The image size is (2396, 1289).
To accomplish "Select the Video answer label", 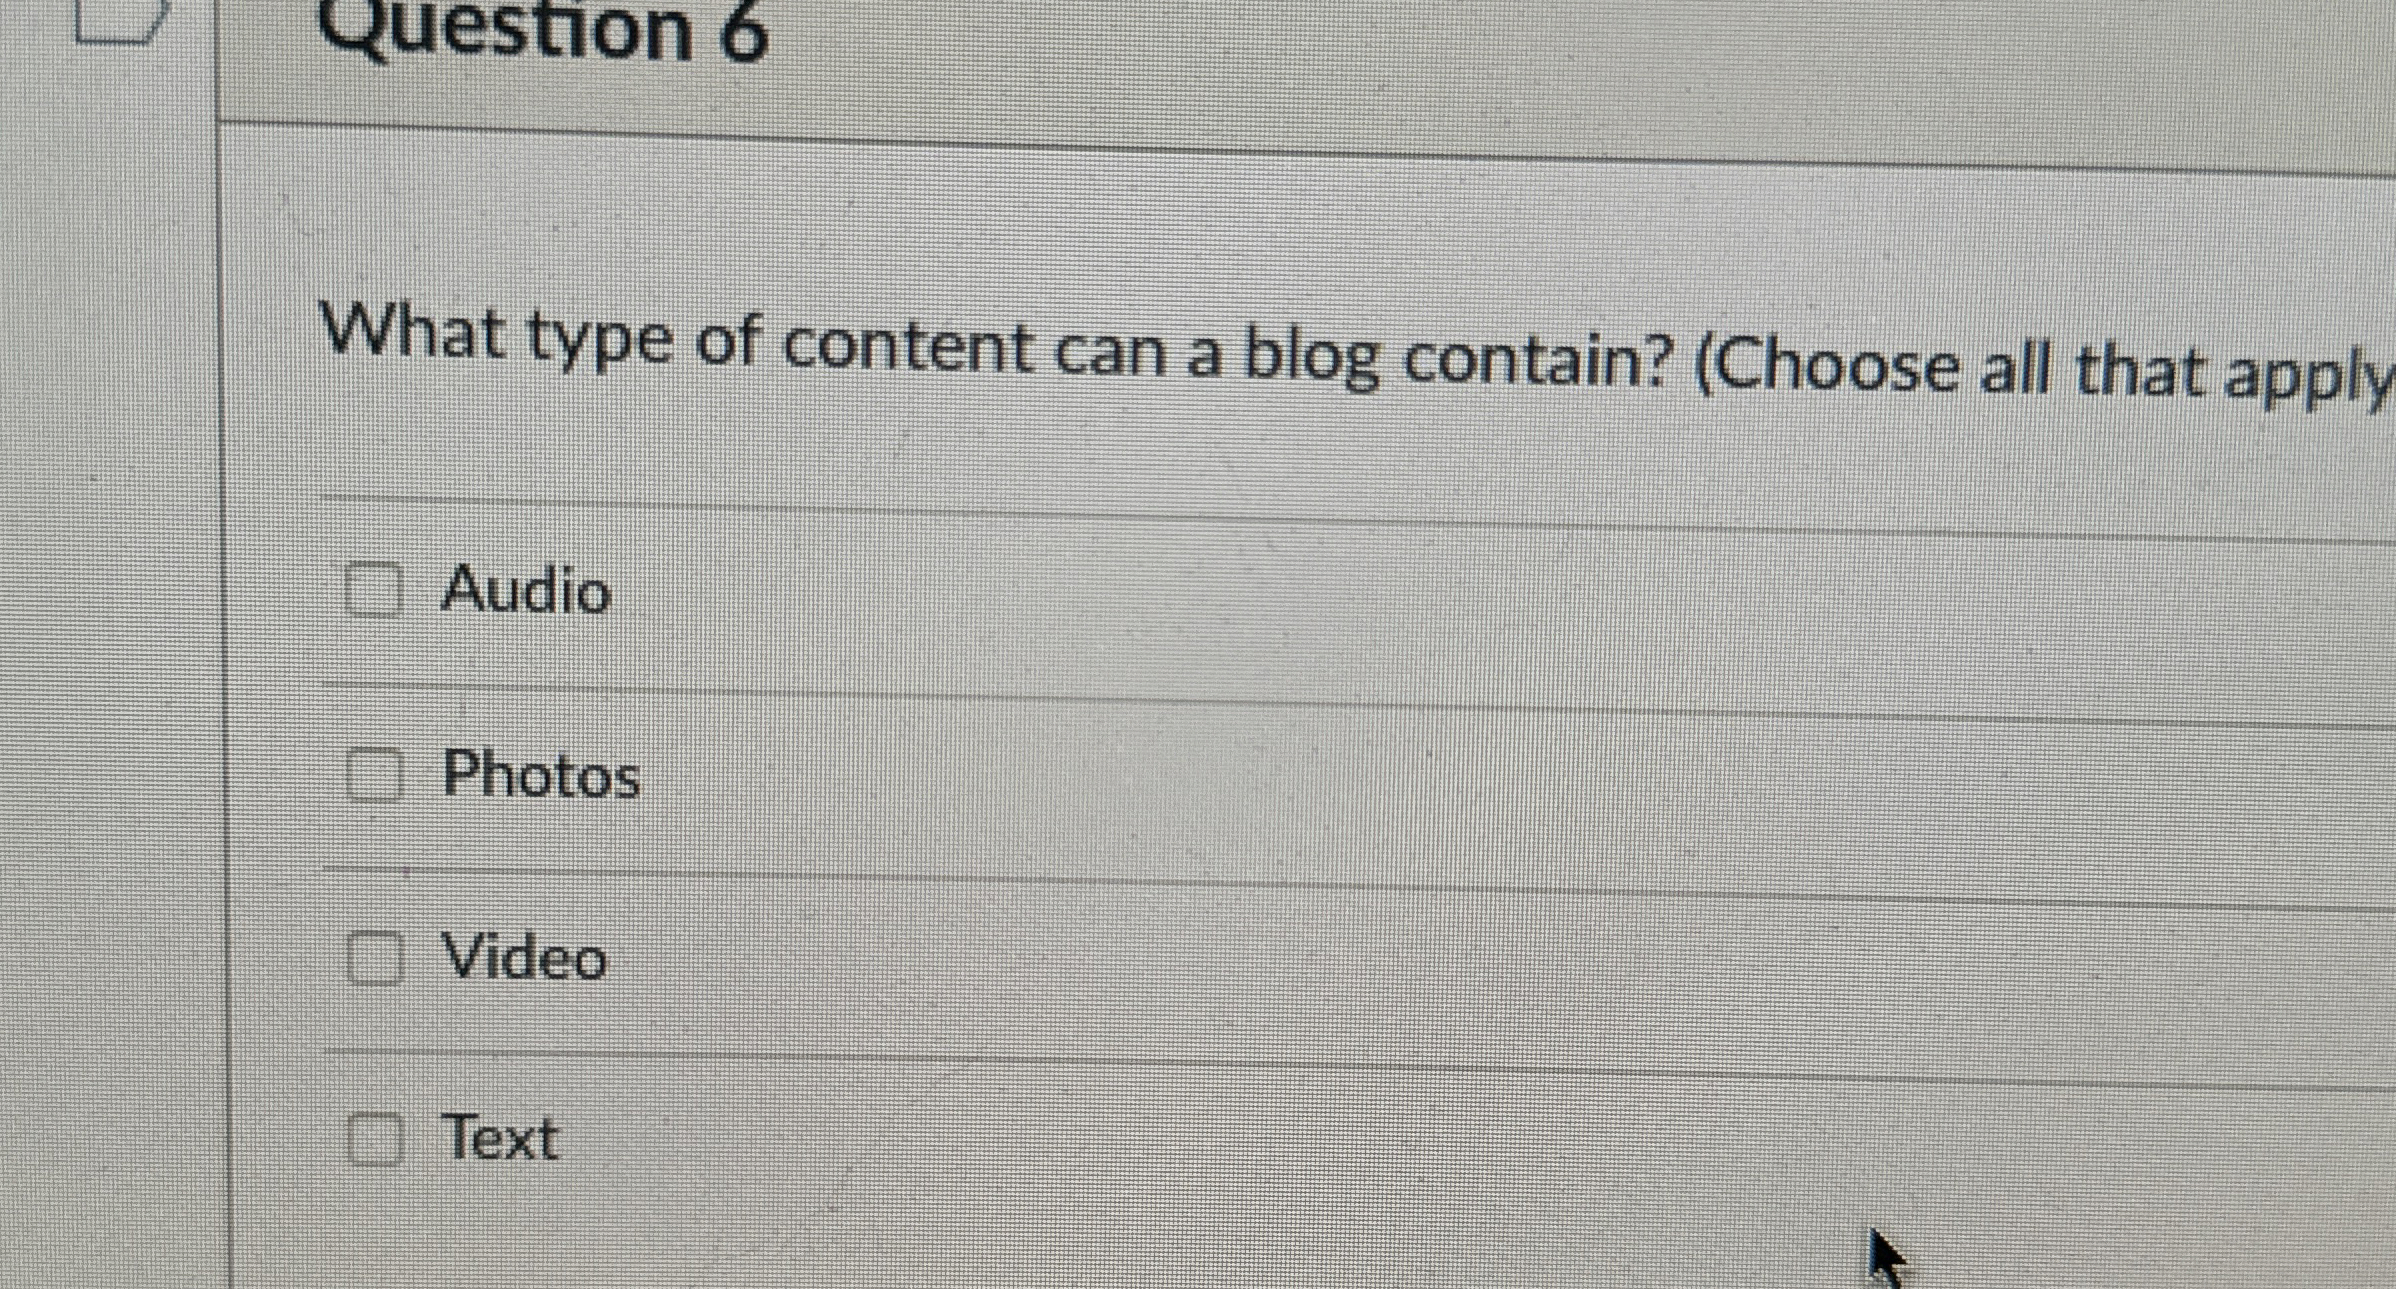I will (525, 957).
